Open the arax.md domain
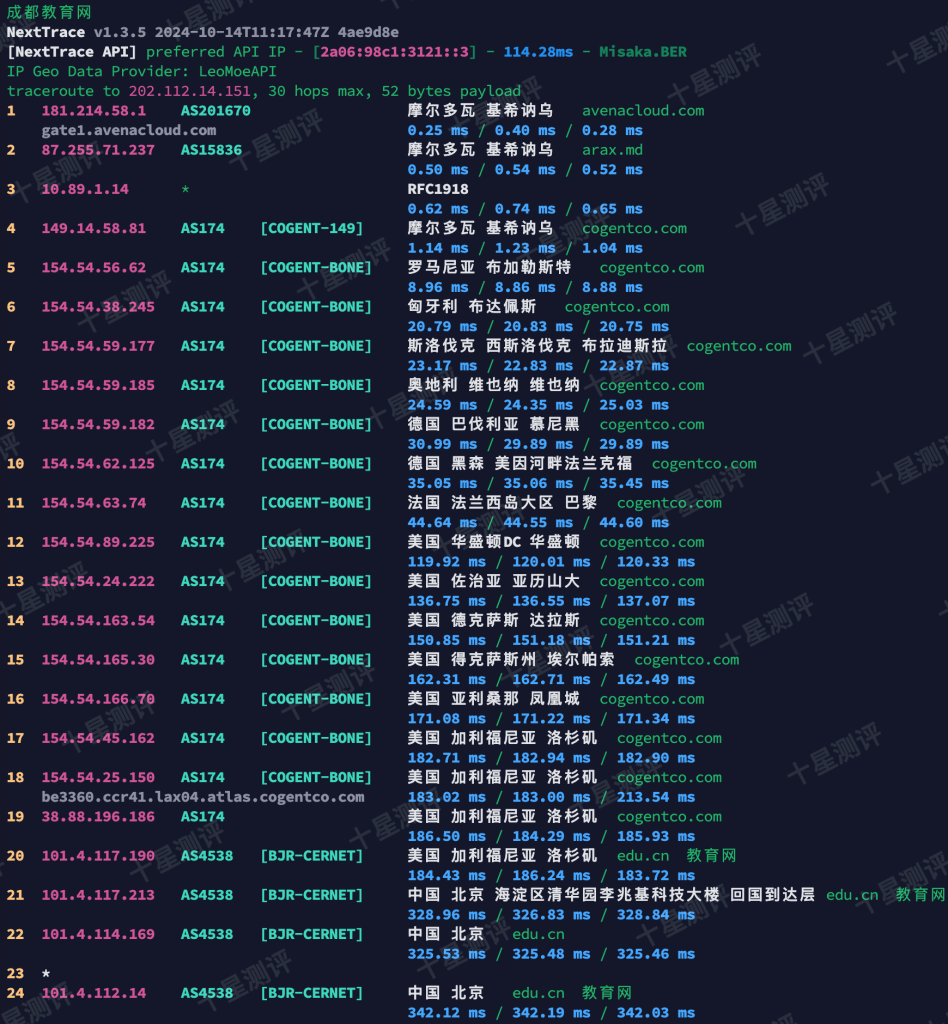 pos(612,150)
